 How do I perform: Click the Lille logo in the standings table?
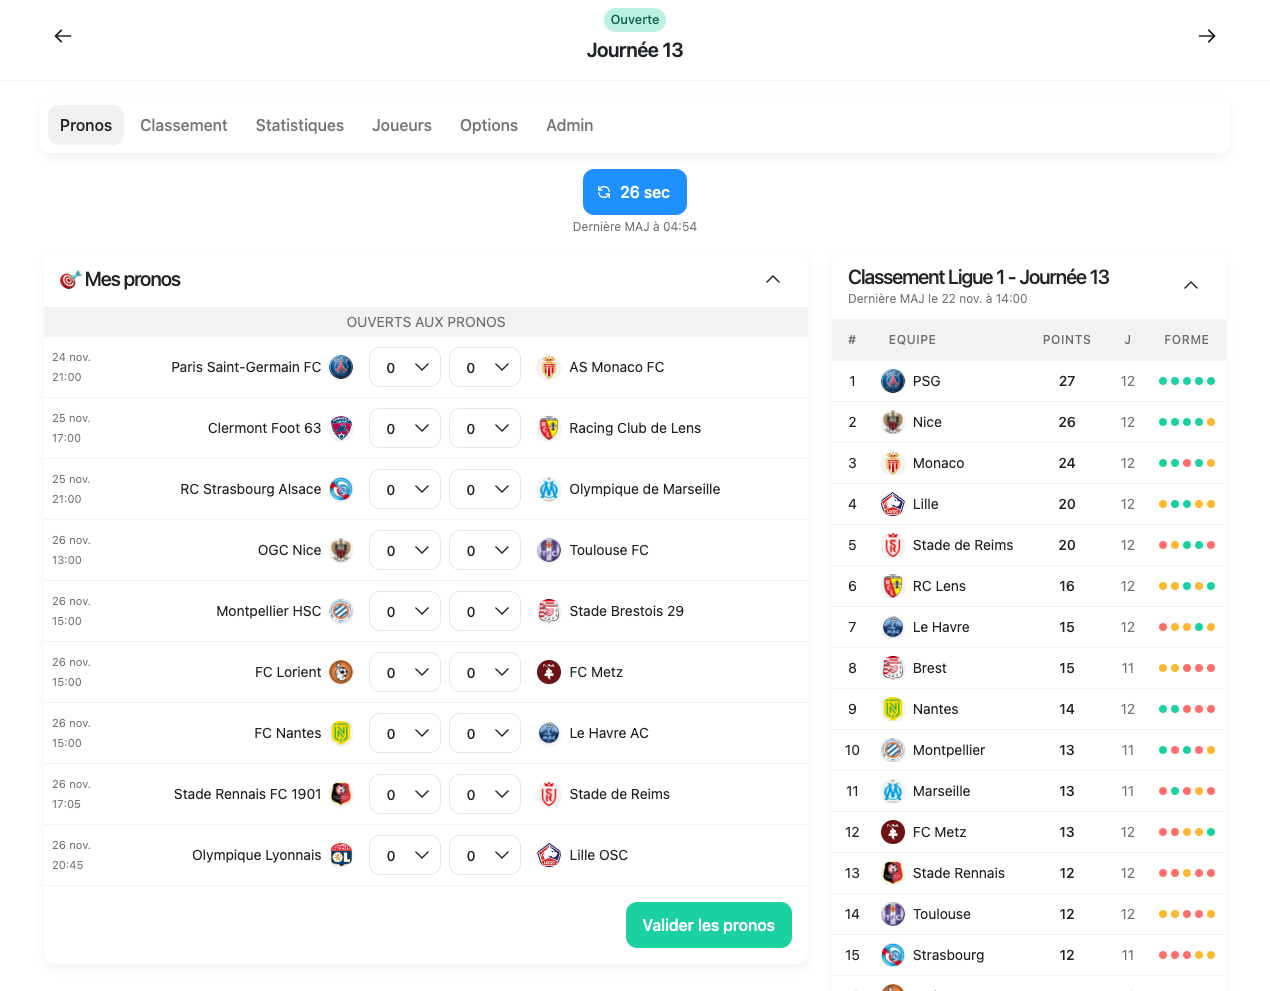[893, 504]
